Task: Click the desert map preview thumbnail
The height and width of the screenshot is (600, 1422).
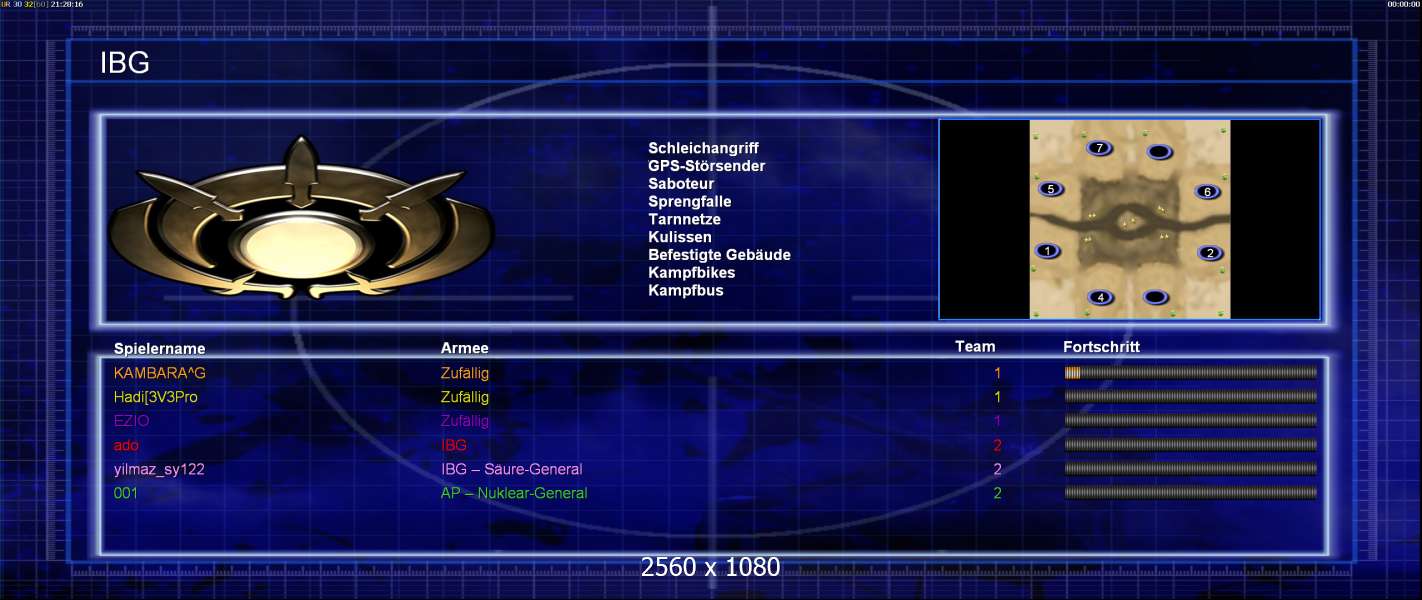Action: [1130, 219]
